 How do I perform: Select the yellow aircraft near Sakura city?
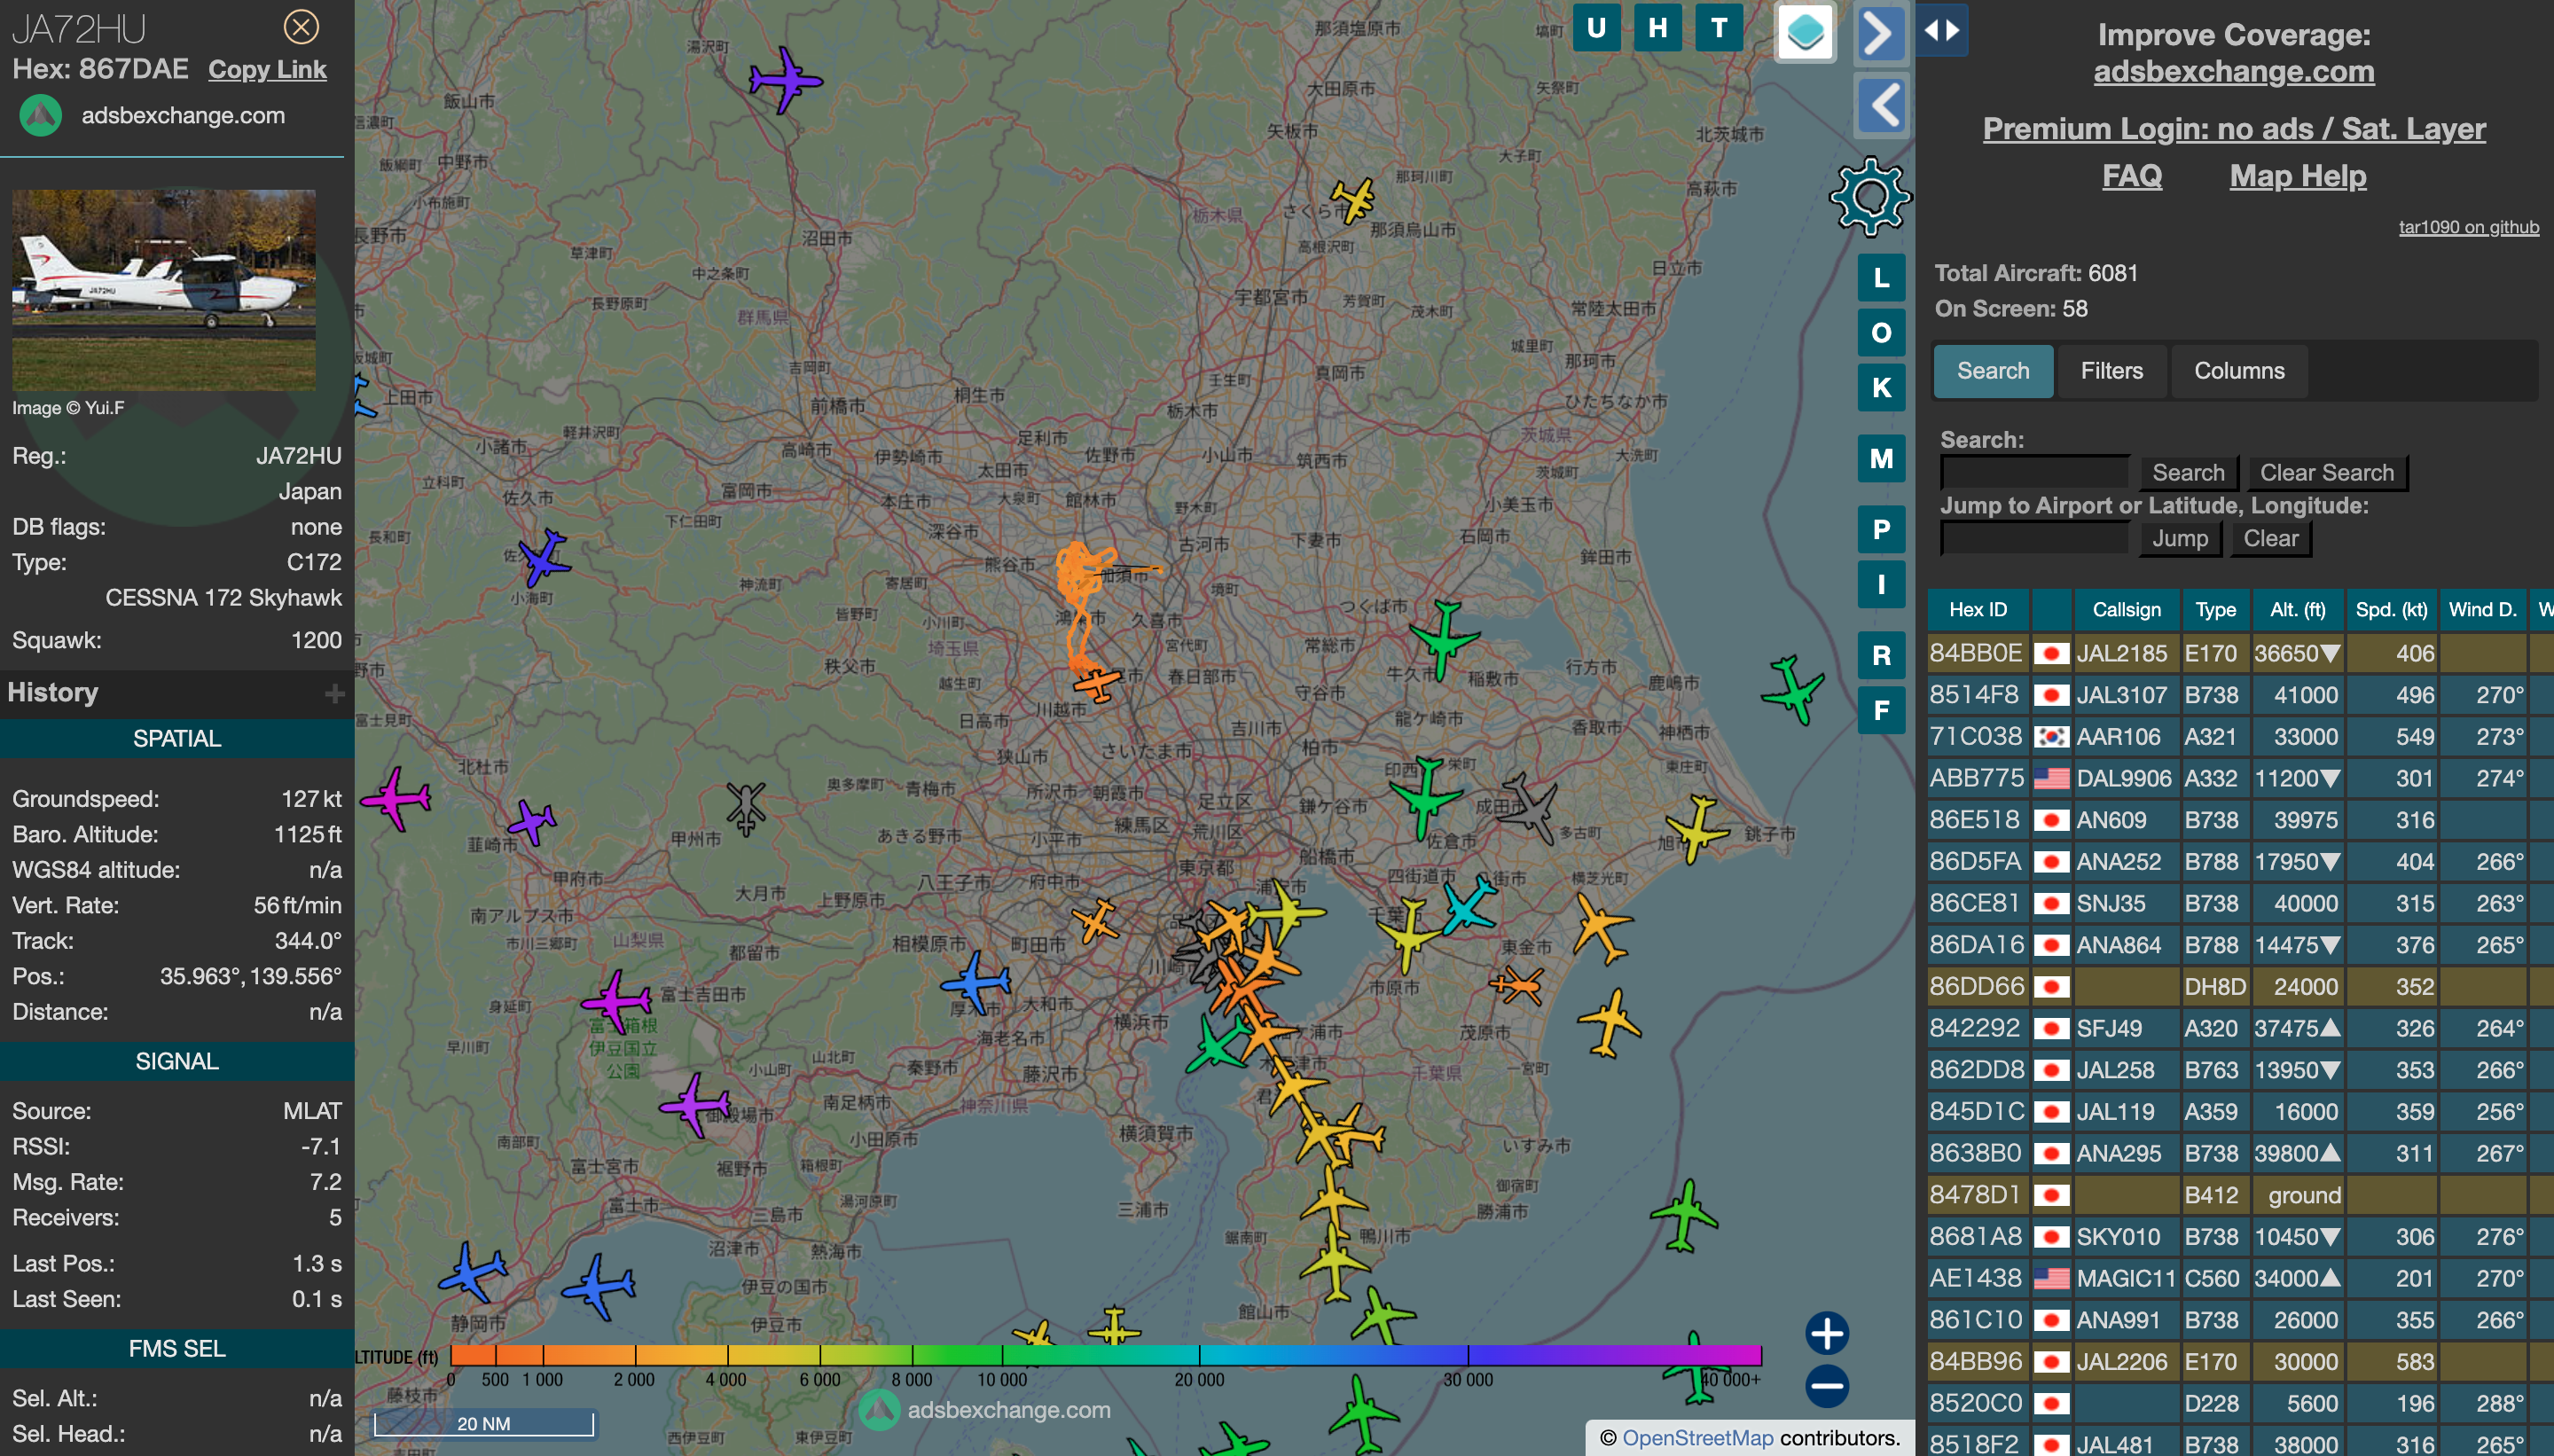click(1354, 200)
